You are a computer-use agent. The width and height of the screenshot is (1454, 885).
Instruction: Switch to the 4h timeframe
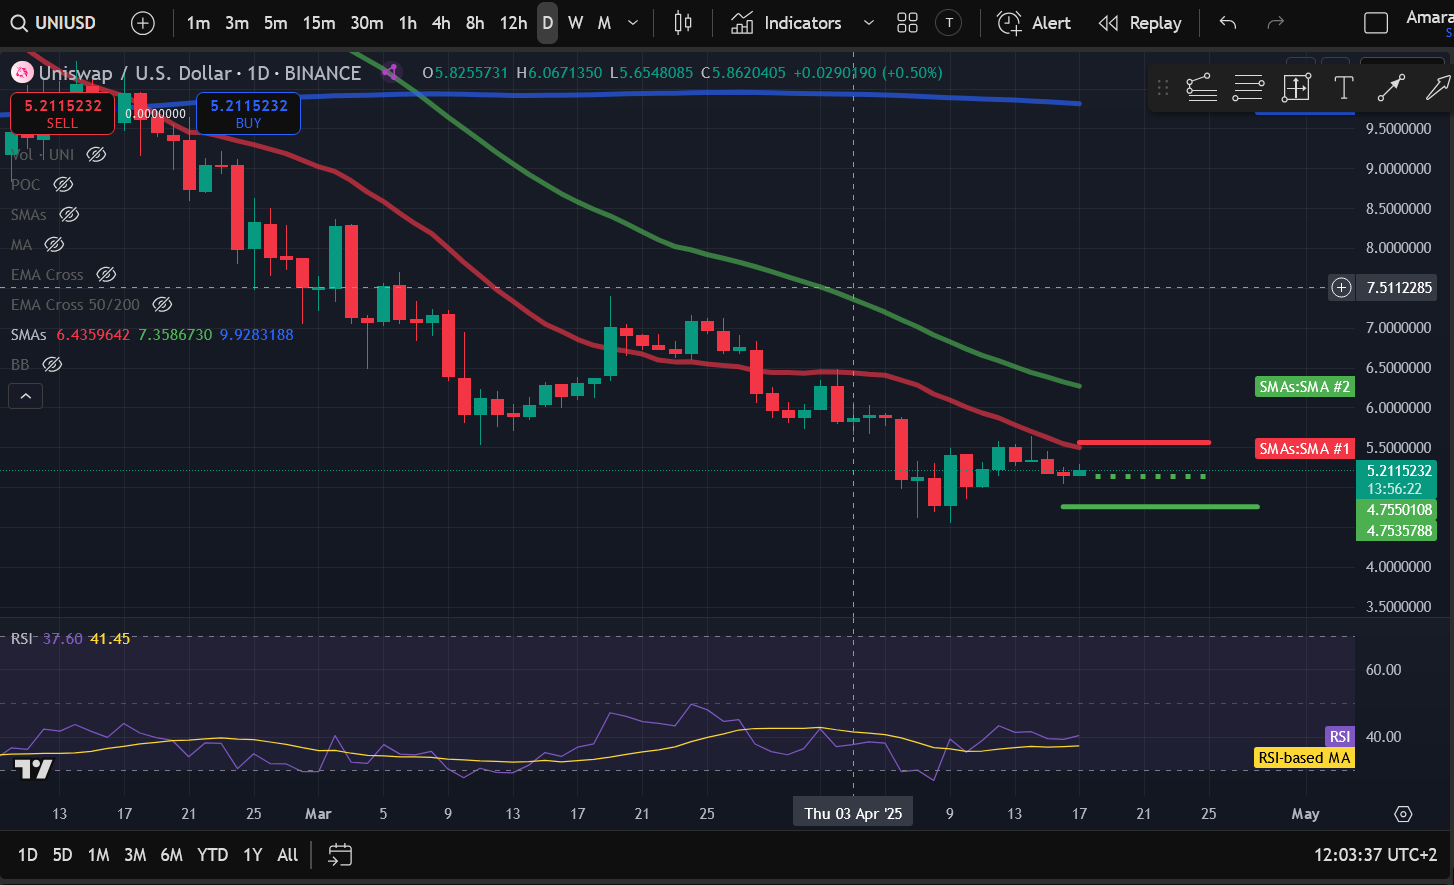click(441, 23)
